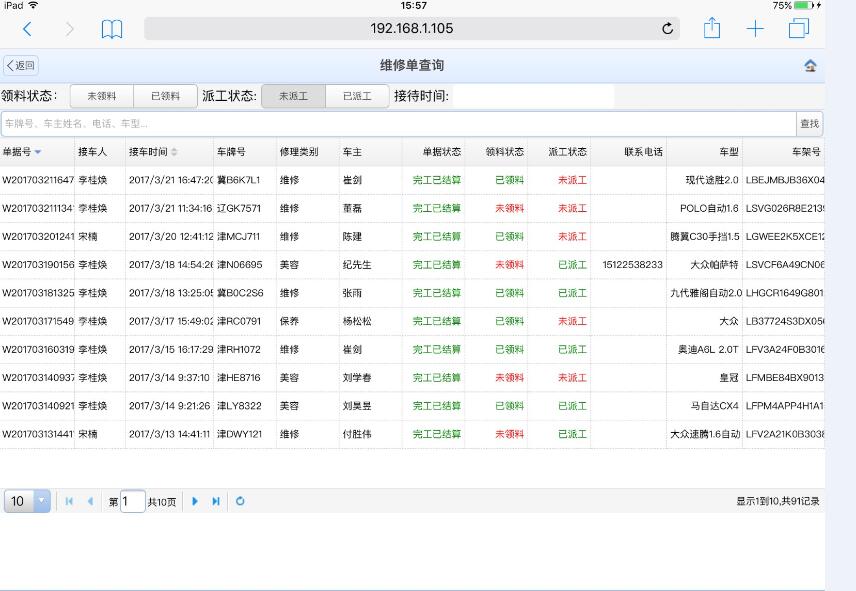Open the page size dropdown showing 10
The height and width of the screenshot is (591, 856).
click(41, 501)
